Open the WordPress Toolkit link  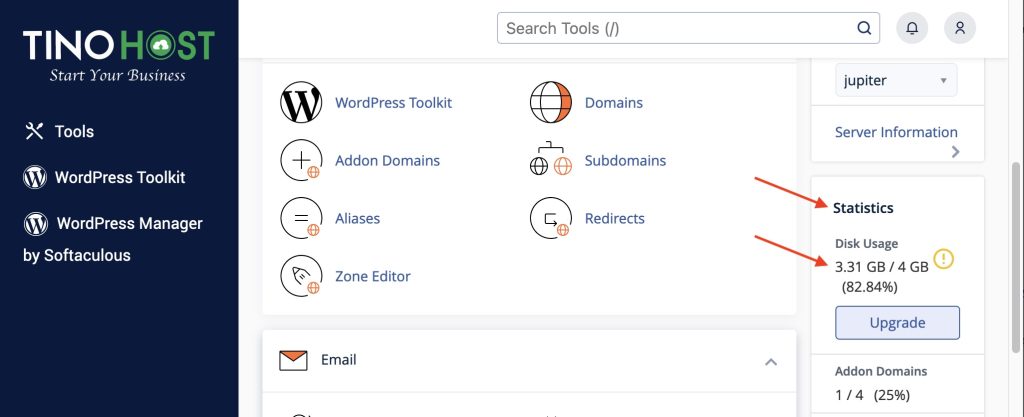click(x=393, y=103)
